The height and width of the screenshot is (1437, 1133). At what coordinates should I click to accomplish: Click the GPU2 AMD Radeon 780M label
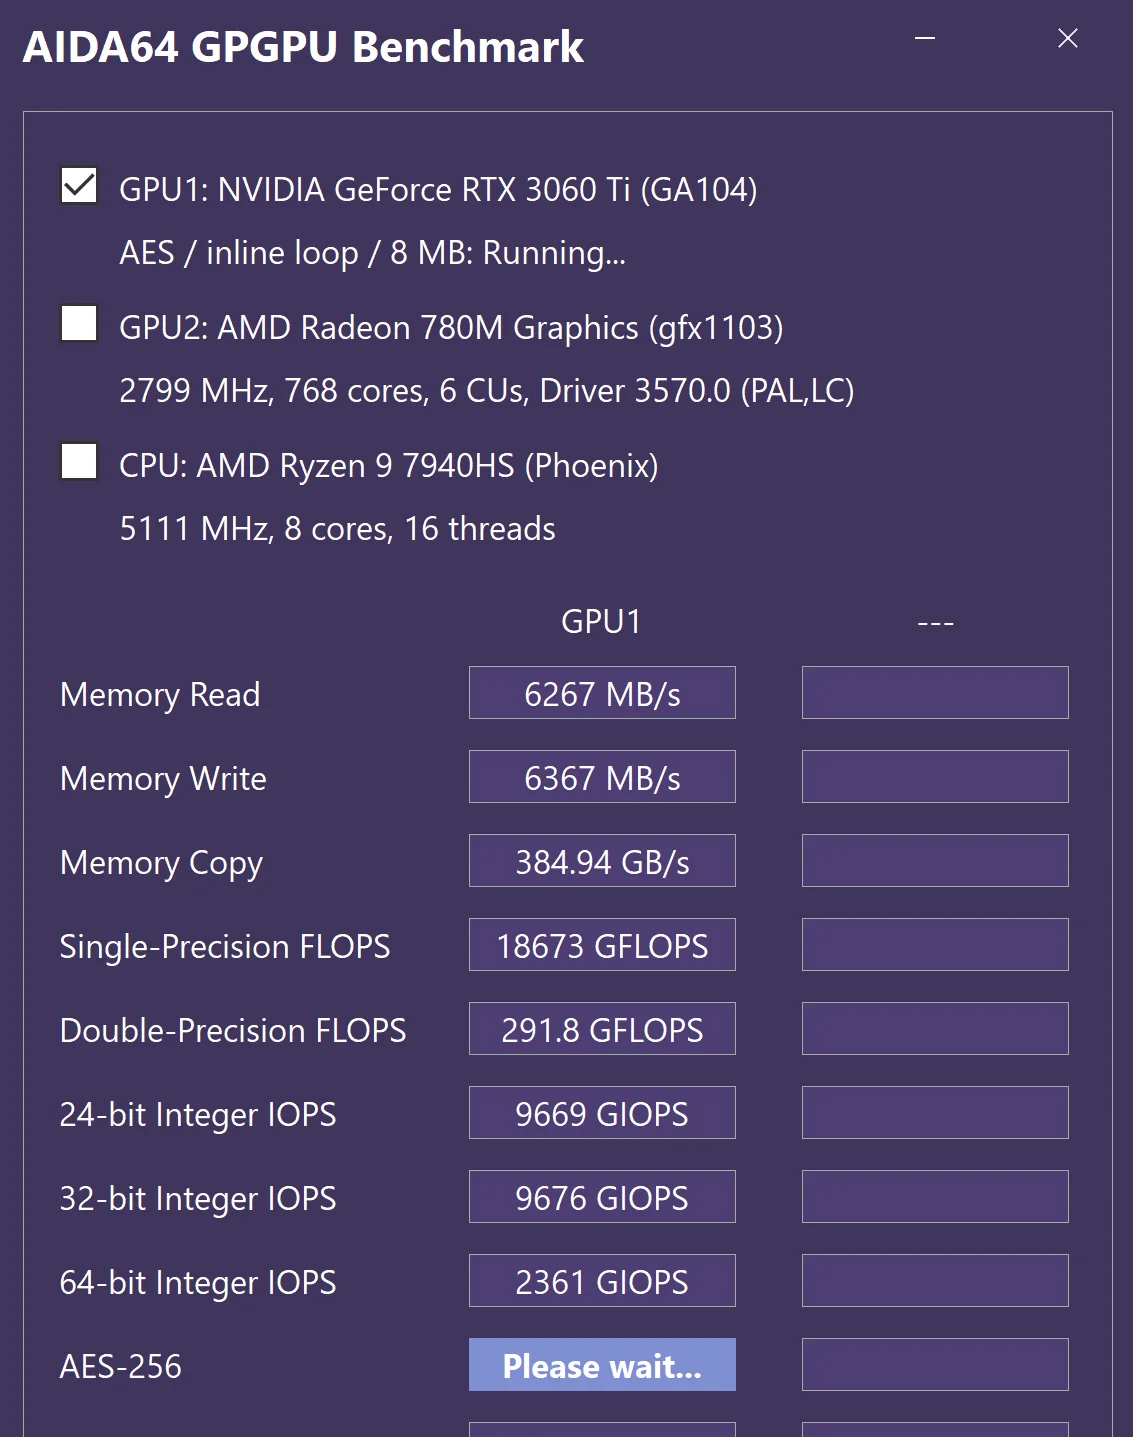[x=451, y=327]
